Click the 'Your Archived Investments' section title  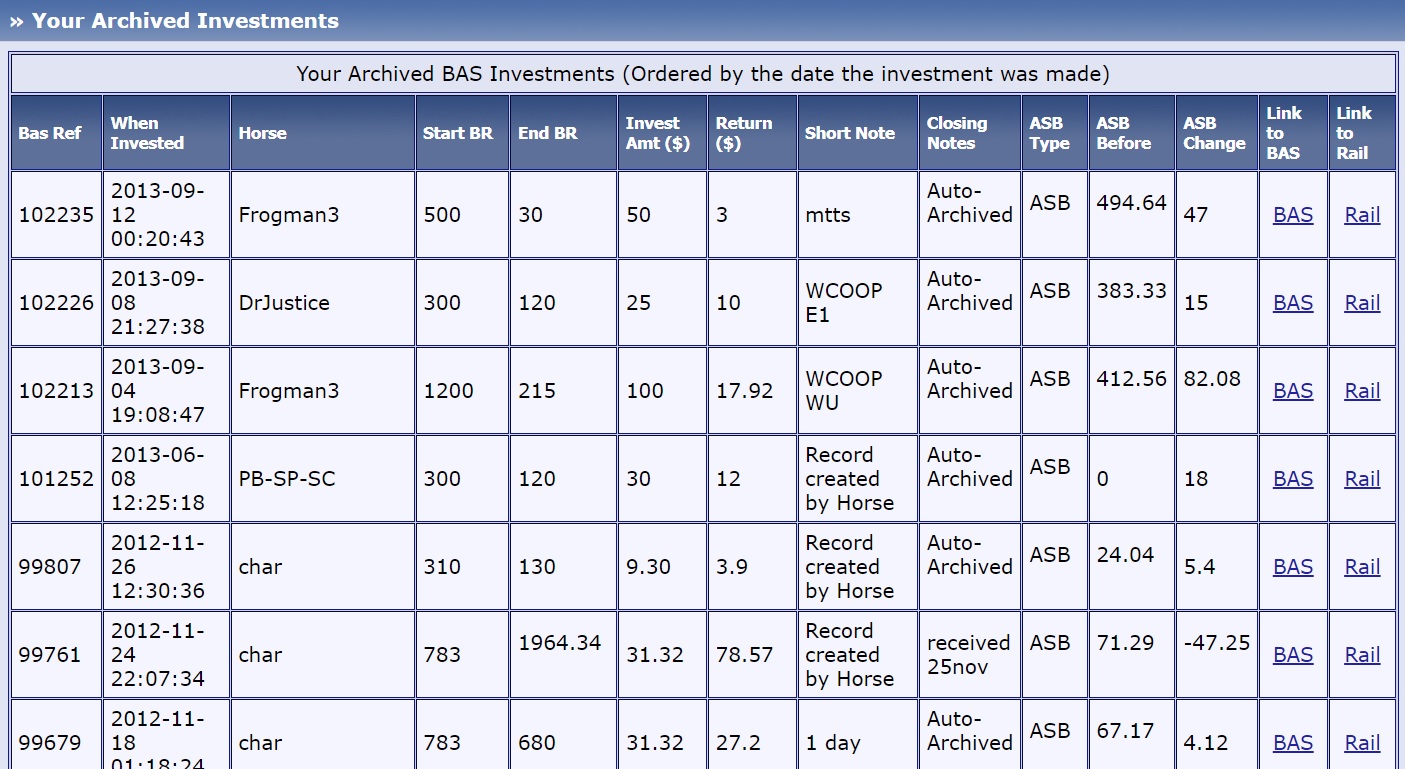185,21
